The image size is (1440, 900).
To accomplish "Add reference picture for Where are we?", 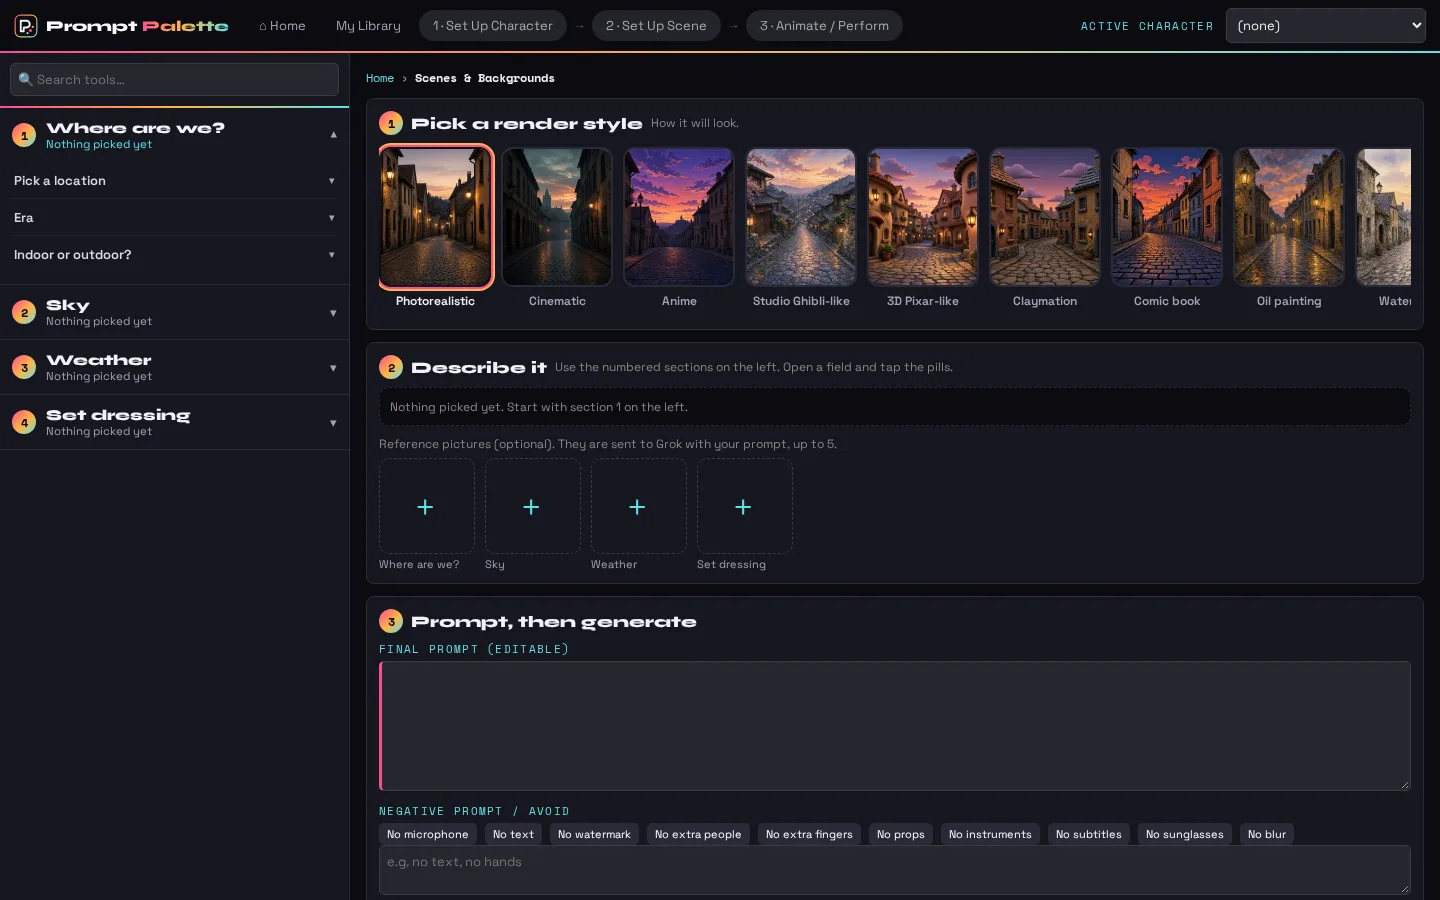I will [x=426, y=506].
